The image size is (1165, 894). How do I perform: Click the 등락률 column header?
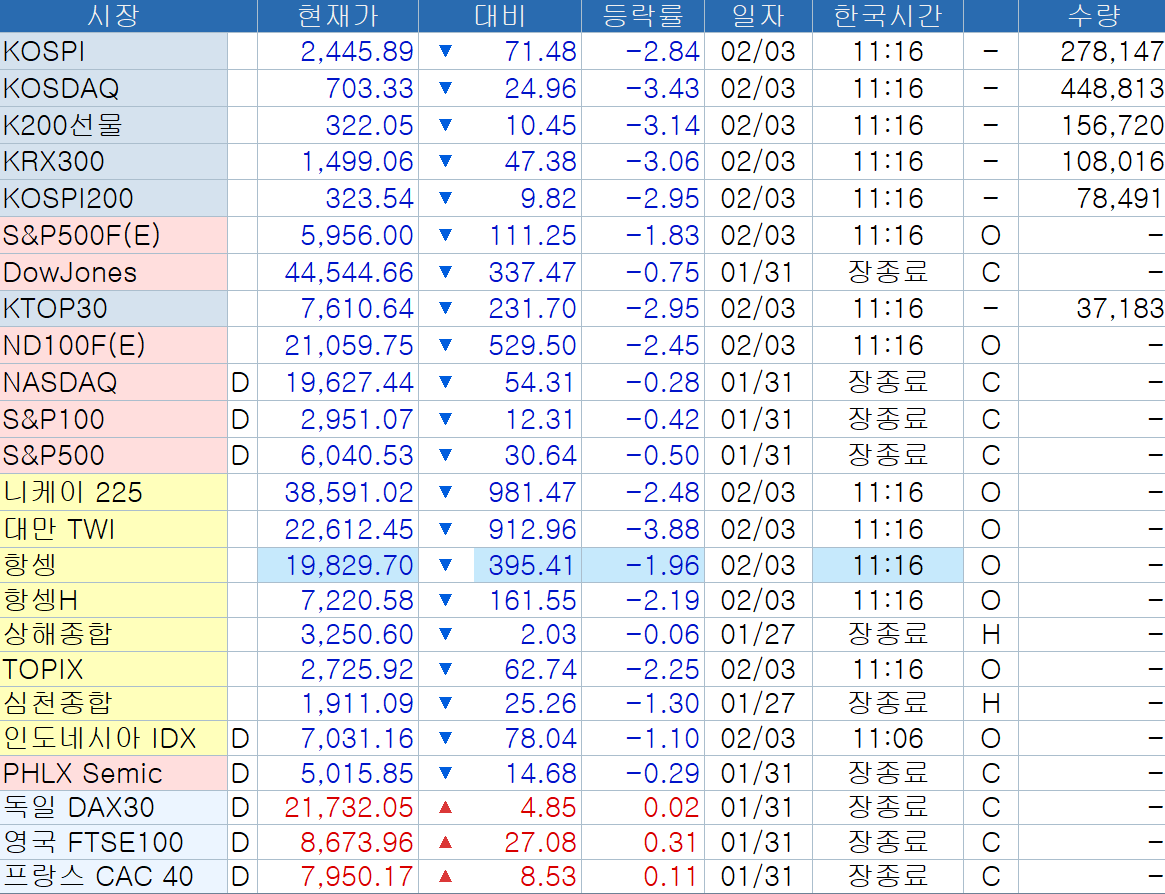[642, 15]
